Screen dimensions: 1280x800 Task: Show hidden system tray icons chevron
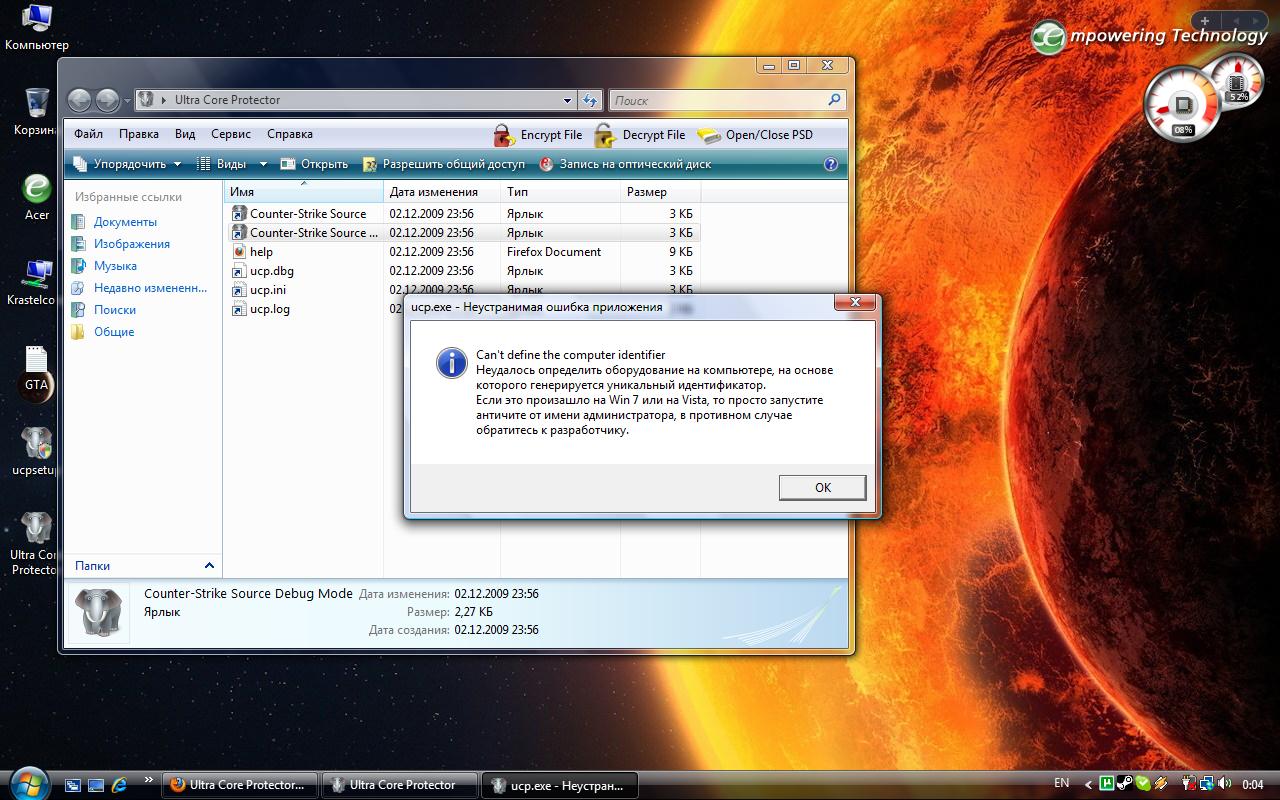pos(1089,784)
